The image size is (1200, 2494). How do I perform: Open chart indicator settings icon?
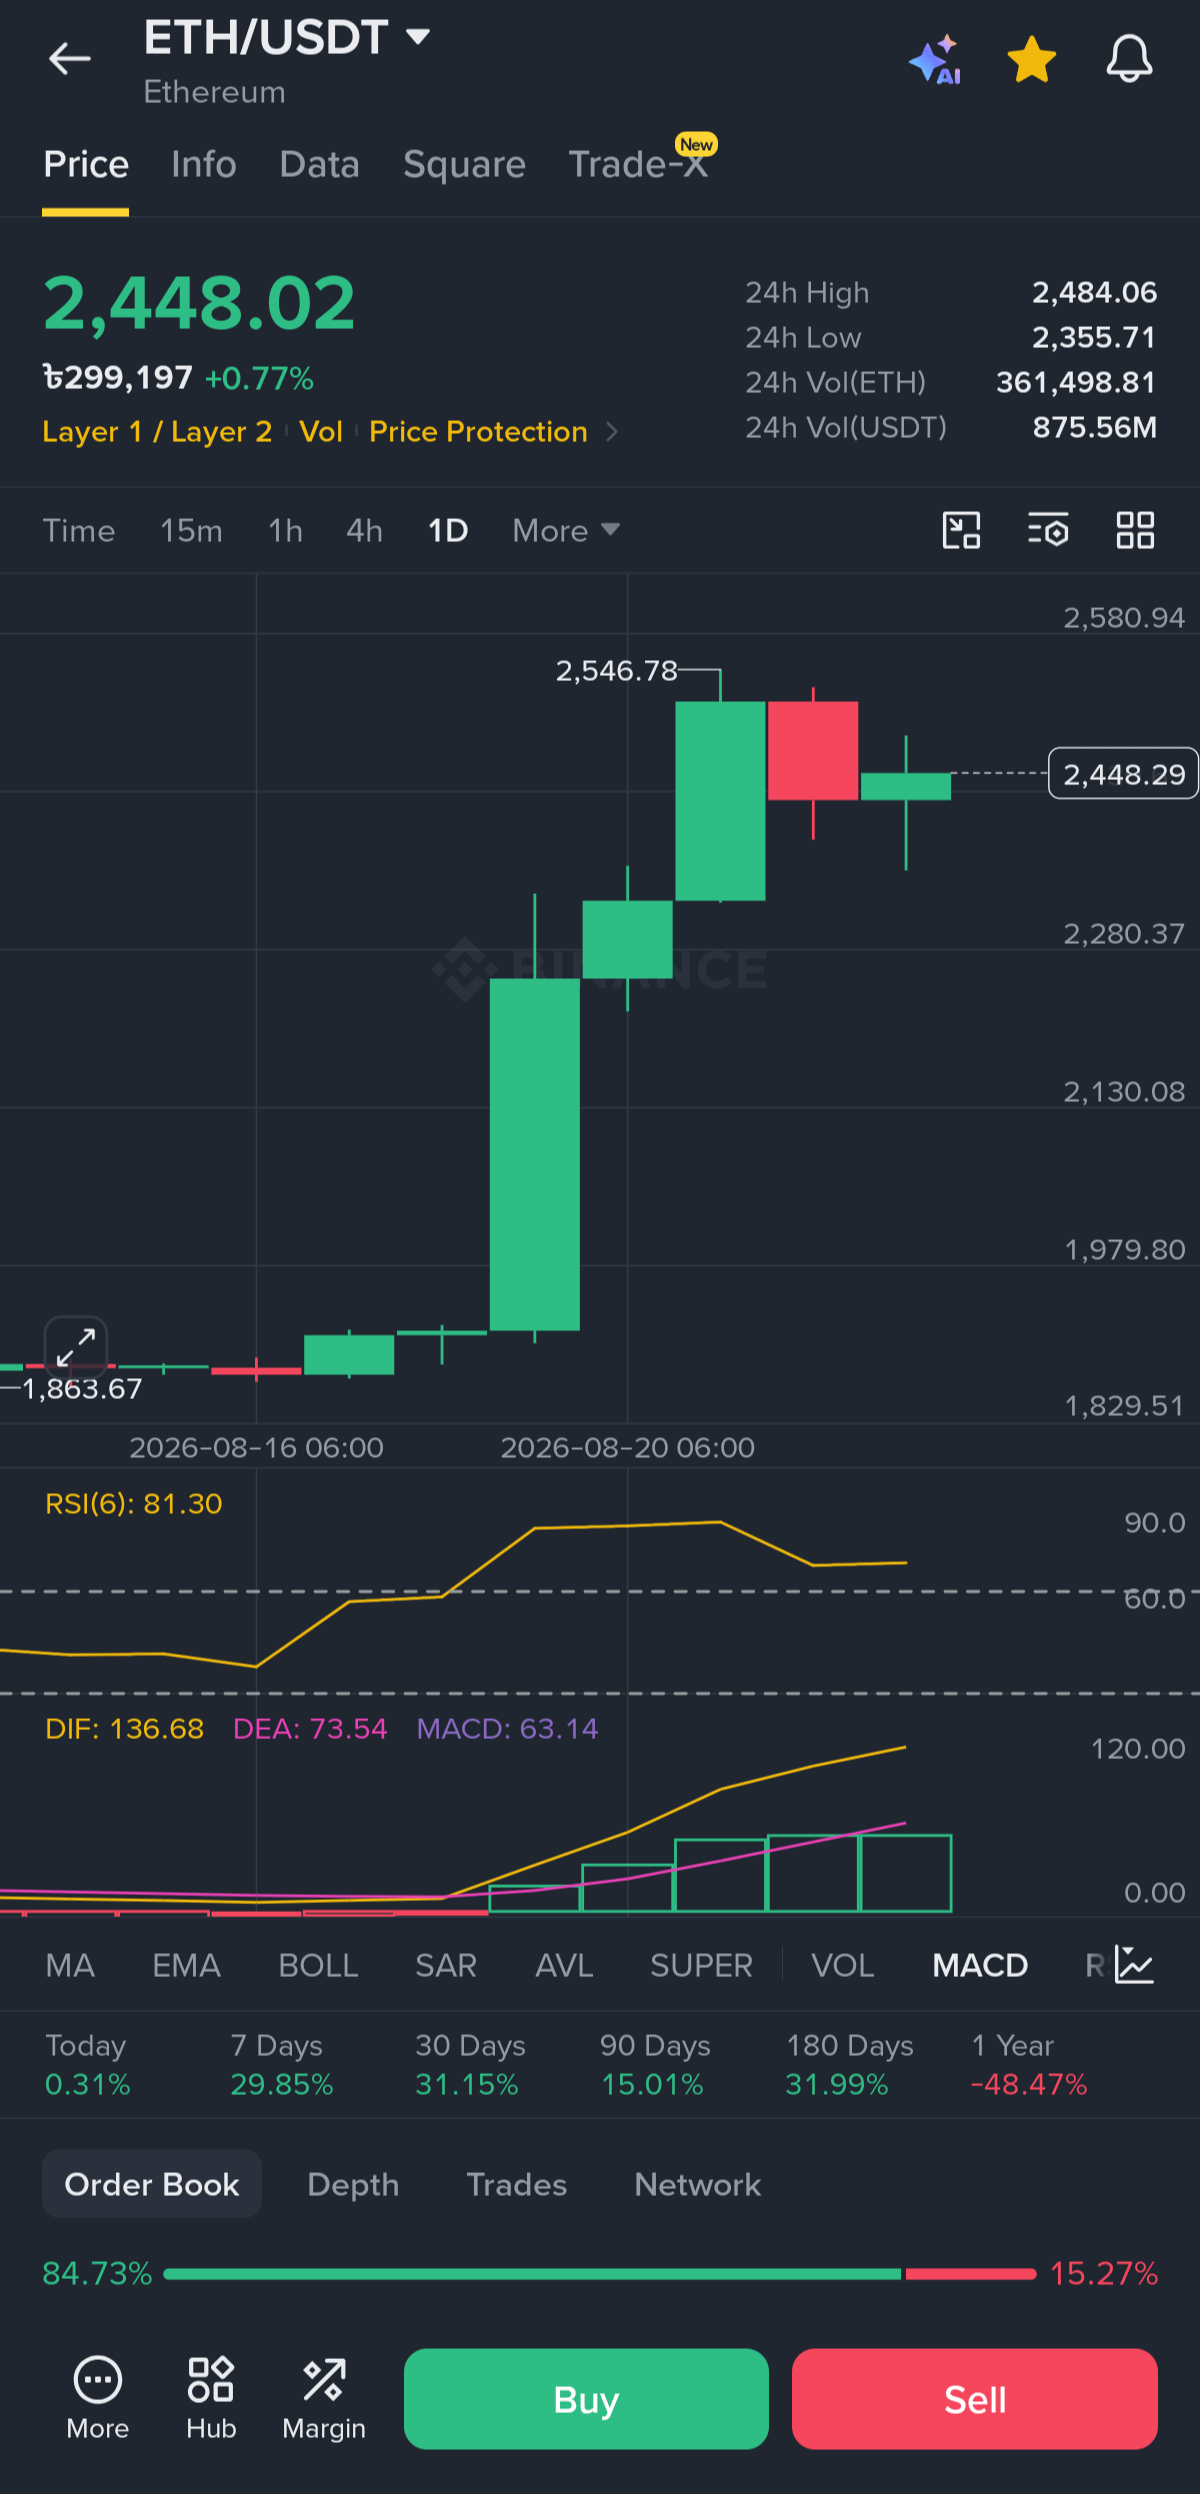click(x=1048, y=531)
